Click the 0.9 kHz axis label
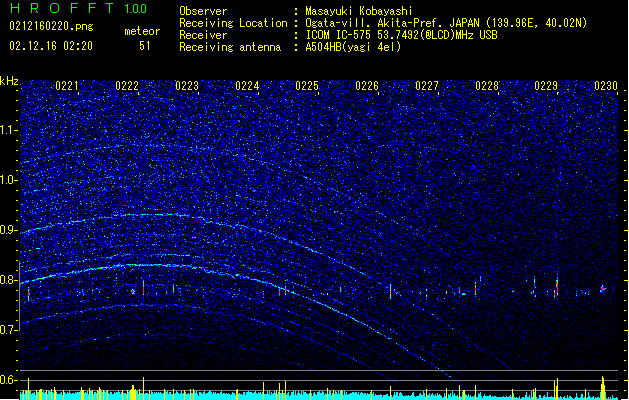This screenshot has width=629, height=400. (9, 230)
